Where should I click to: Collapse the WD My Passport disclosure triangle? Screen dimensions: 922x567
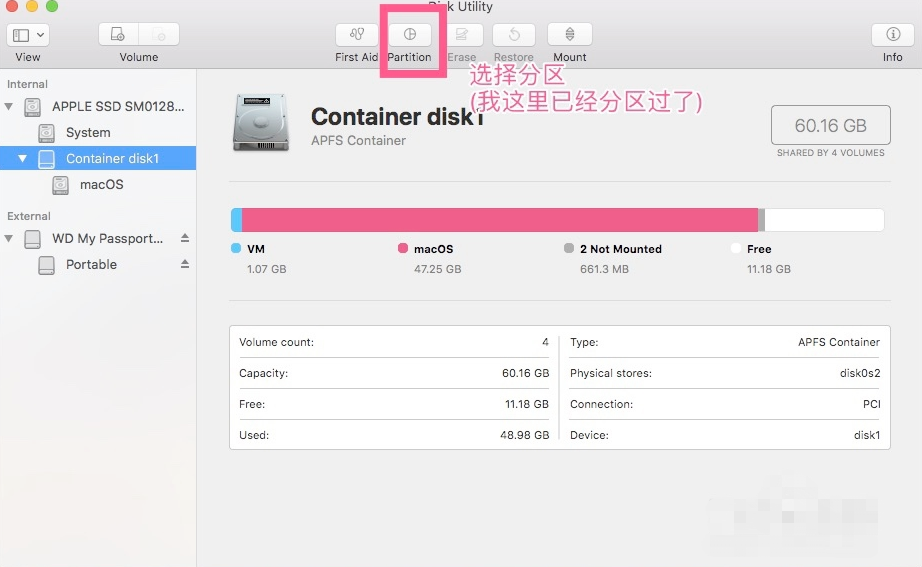[x=10, y=239]
